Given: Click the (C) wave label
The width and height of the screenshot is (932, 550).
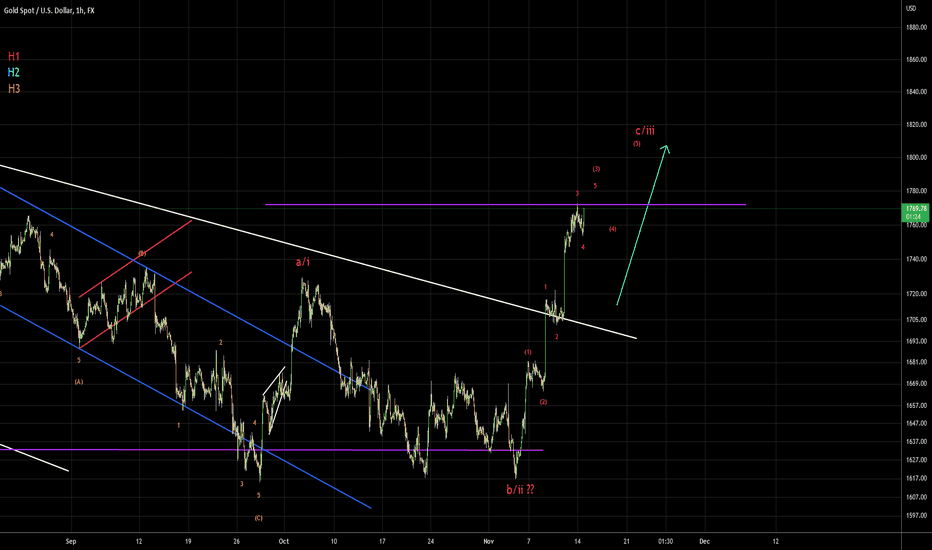Looking at the screenshot, I should [x=259, y=518].
